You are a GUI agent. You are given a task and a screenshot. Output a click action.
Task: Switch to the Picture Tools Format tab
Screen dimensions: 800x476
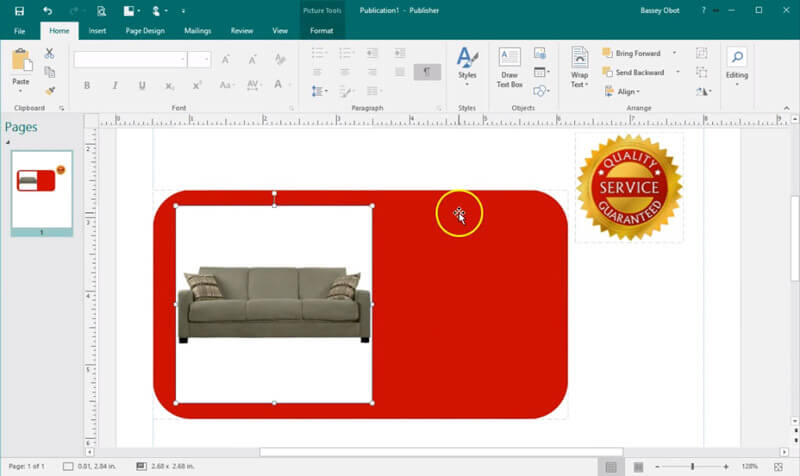(x=321, y=31)
